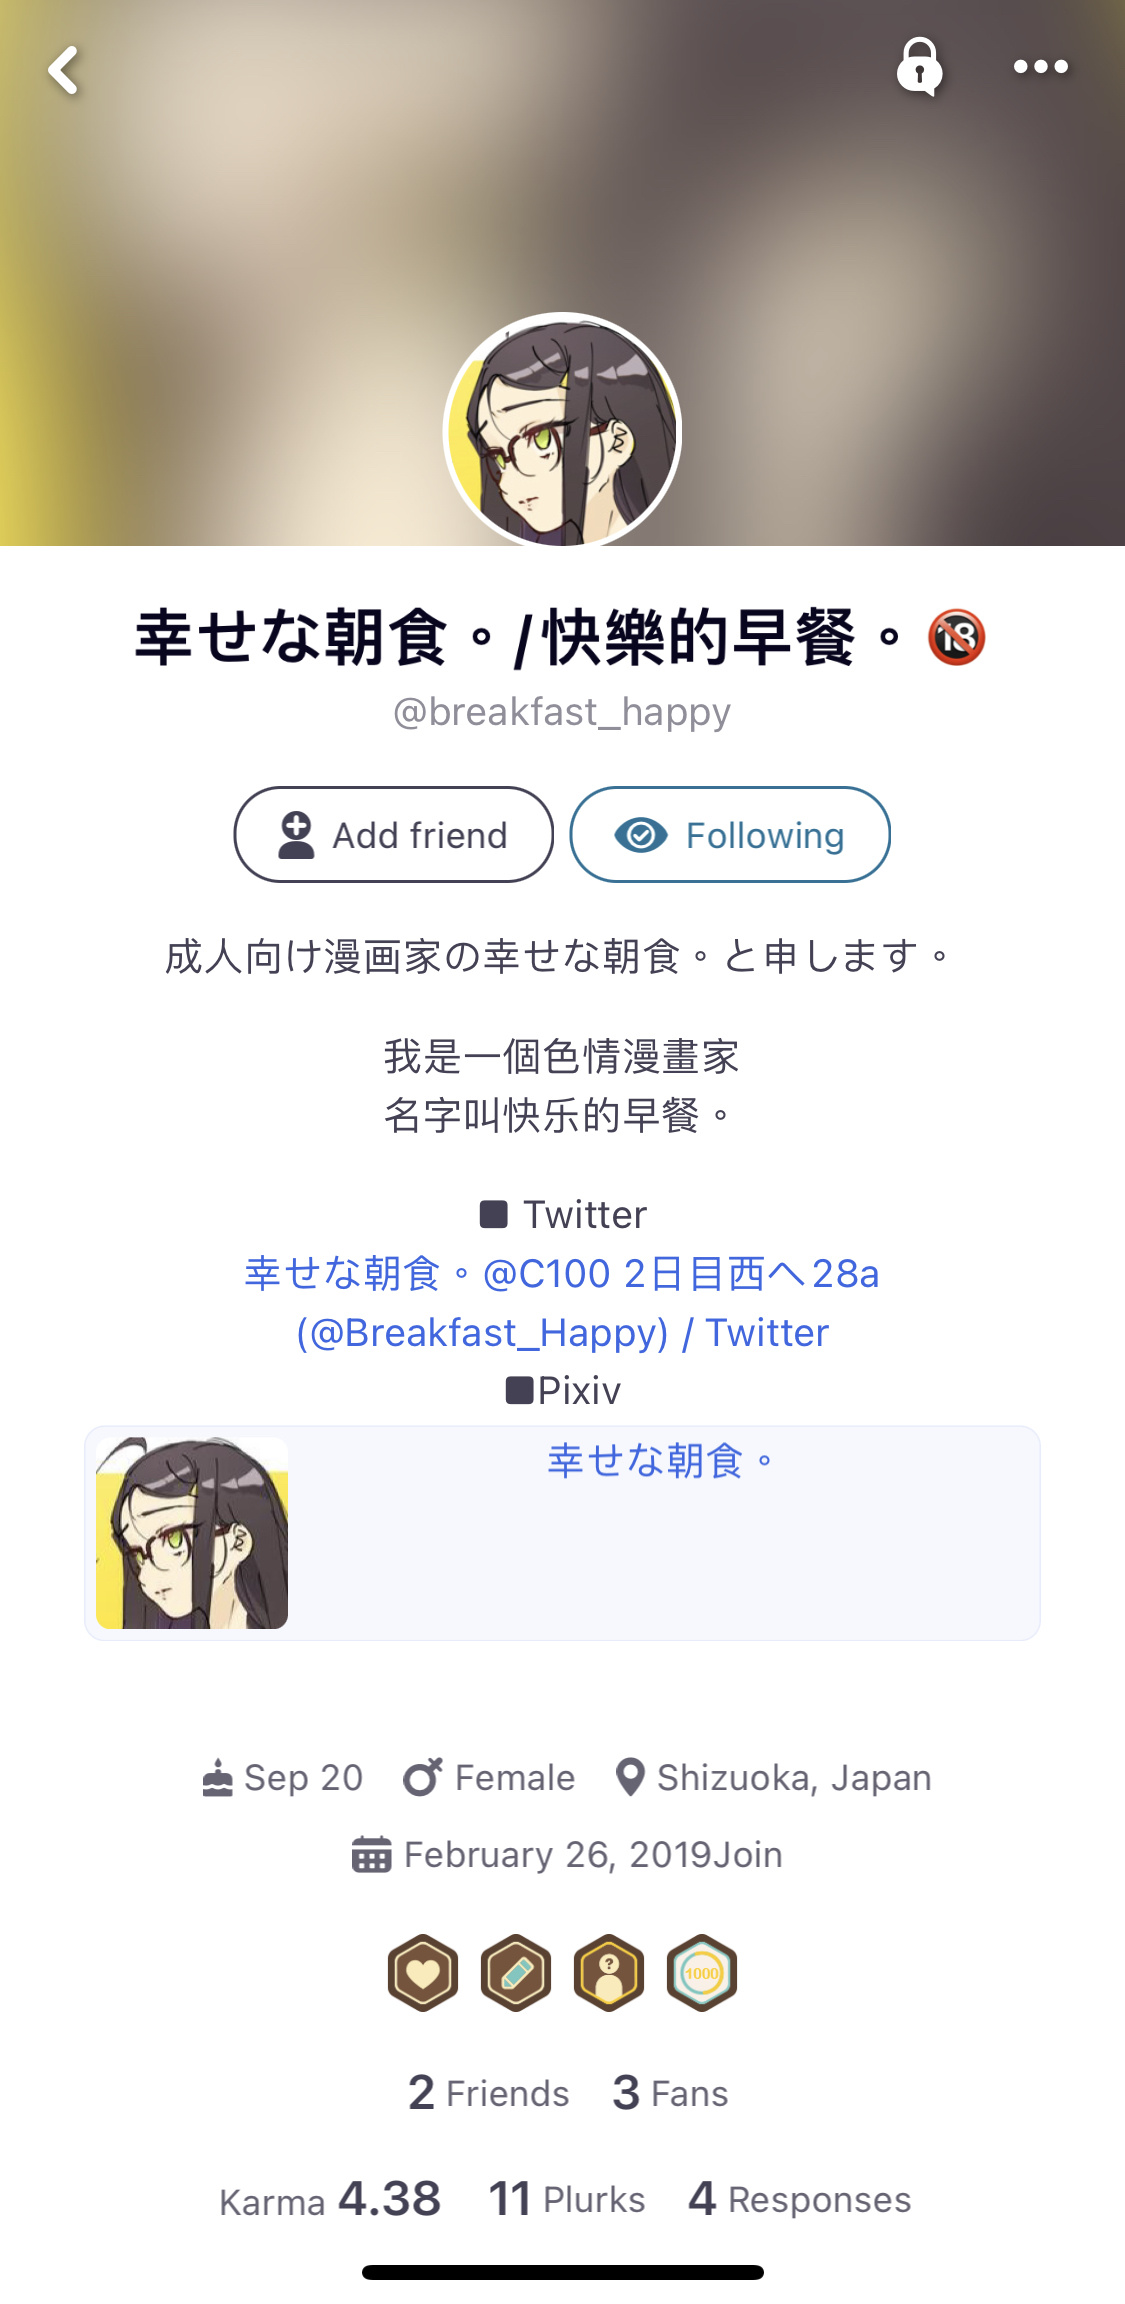Screen dimensions: 1125x2304
Task: Open the Breakfast_Happy Twitter link
Action: coord(562,1302)
